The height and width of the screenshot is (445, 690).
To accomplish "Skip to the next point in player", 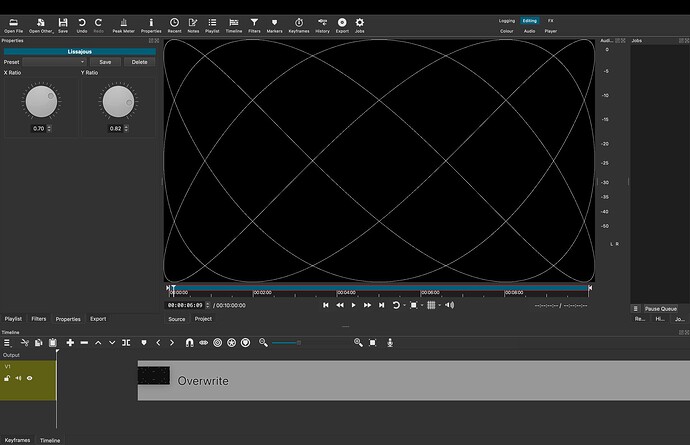I will [382, 305].
